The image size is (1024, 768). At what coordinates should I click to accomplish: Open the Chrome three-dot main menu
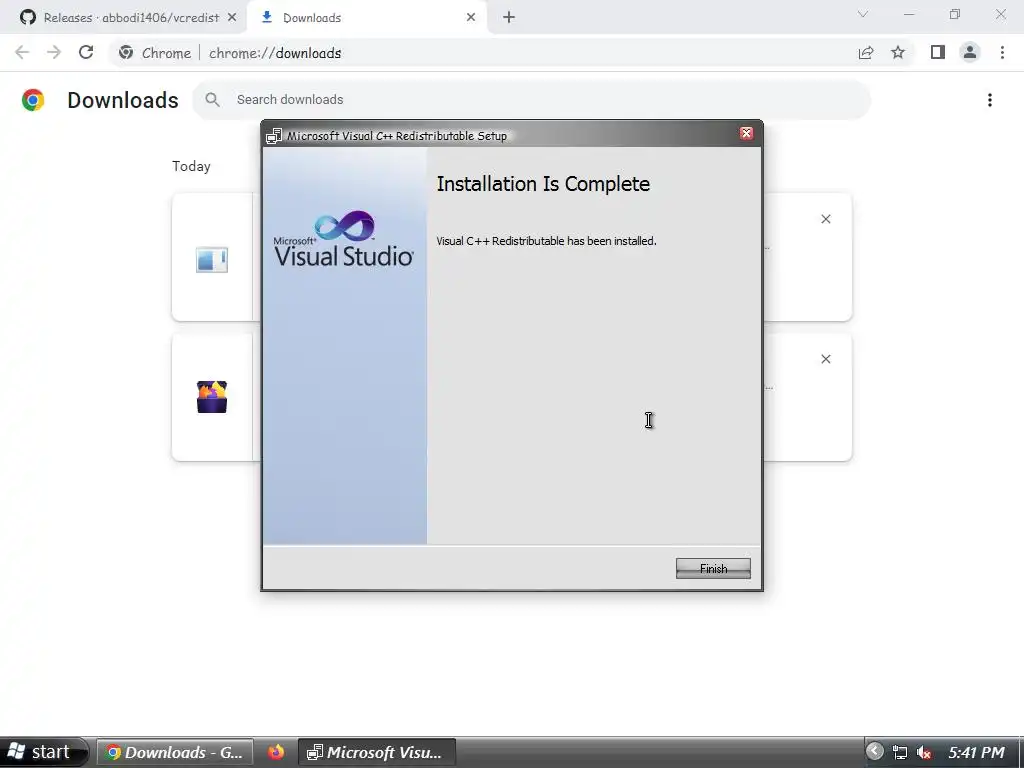(1002, 52)
